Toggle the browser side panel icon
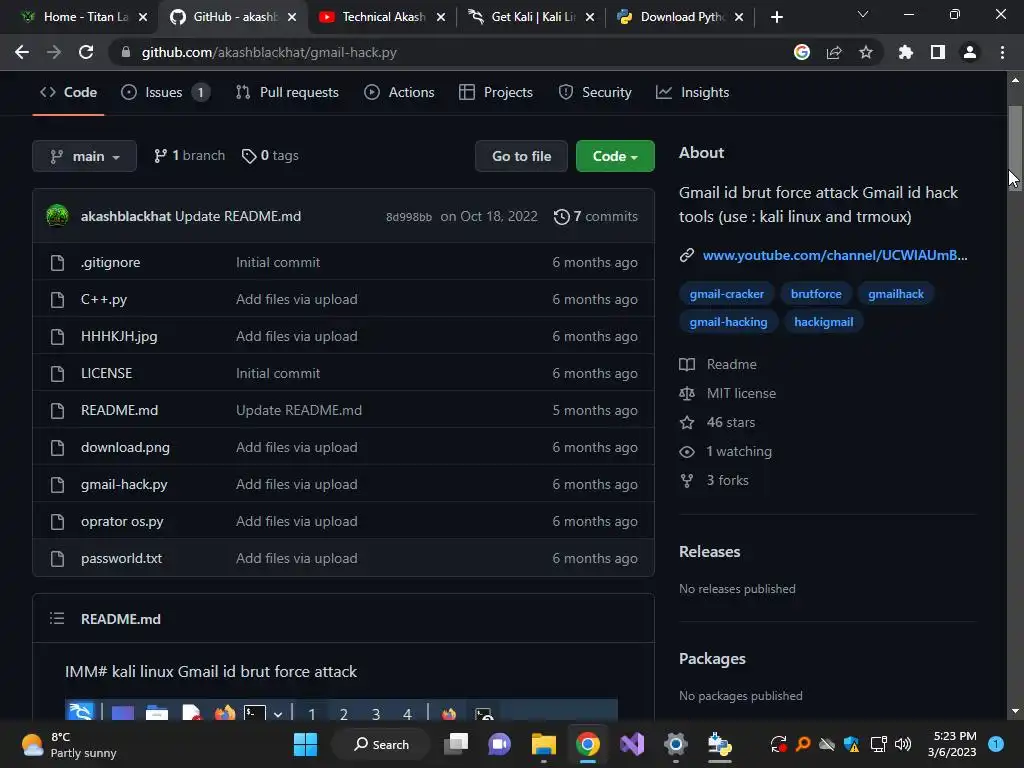This screenshot has width=1024, height=768. coord(938,52)
